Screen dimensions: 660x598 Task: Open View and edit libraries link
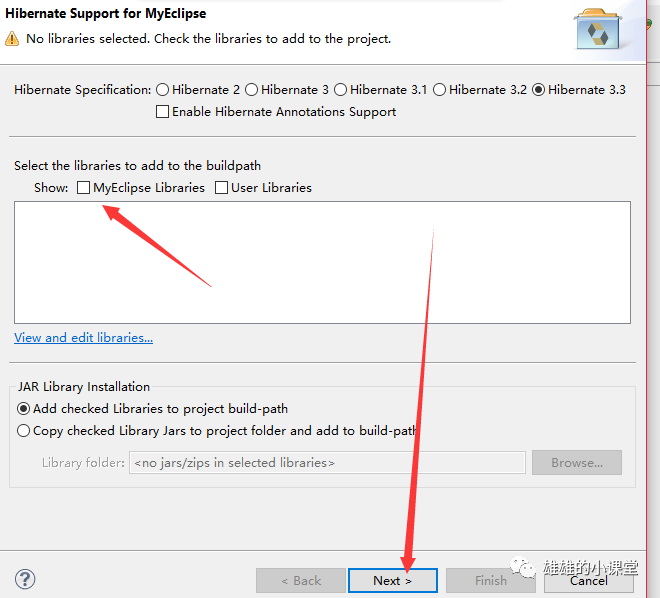(83, 338)
